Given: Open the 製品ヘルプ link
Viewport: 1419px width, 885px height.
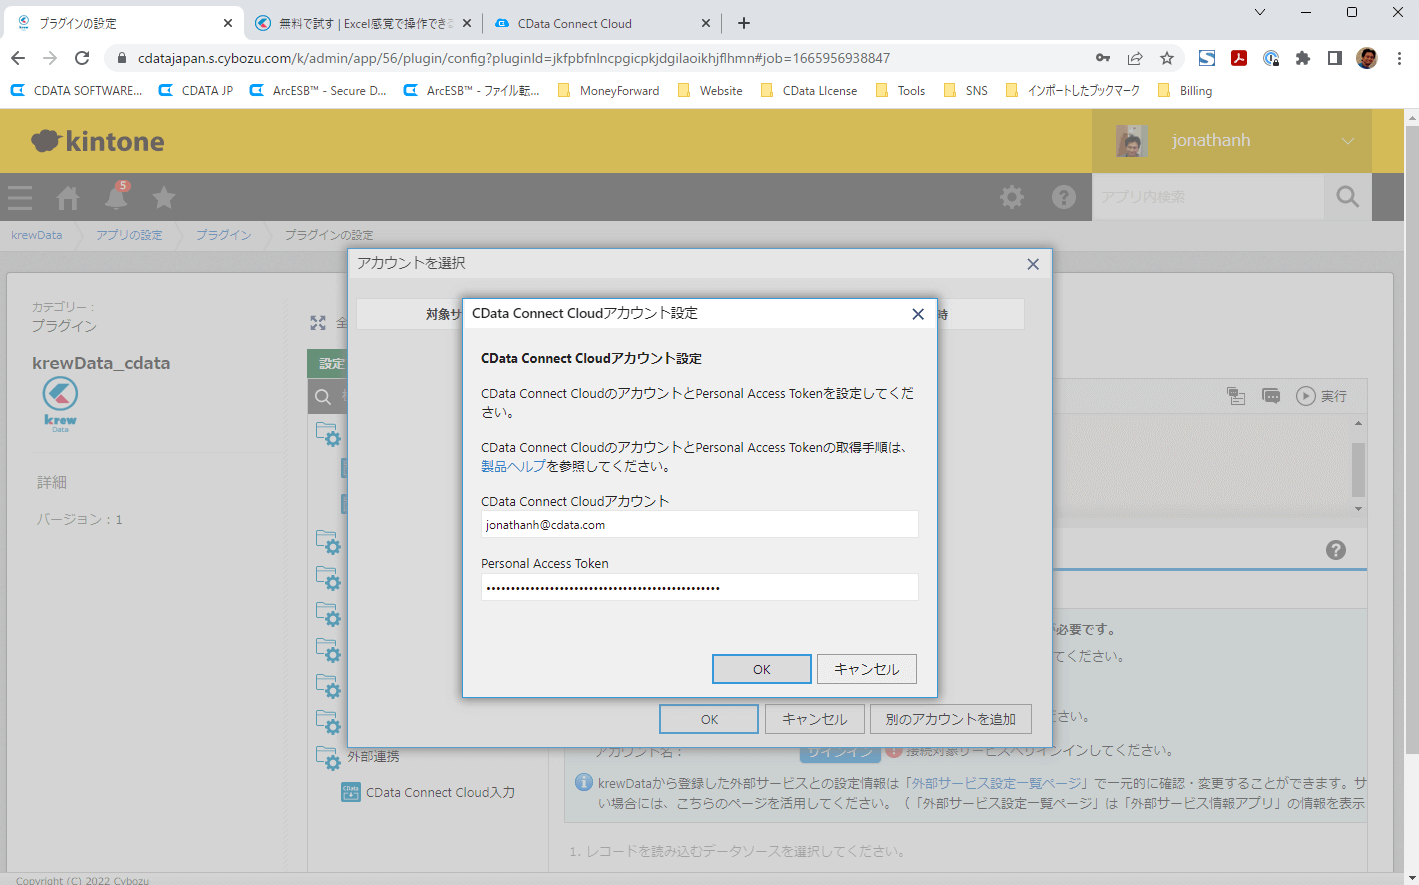Looking at the screenshot, I should tap(514, 466).
